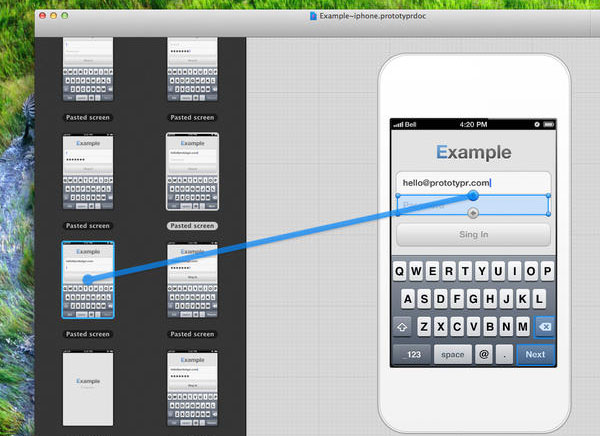Click the 4:20 PM time in status bar

pyautogui.click(x=473, y=124)
